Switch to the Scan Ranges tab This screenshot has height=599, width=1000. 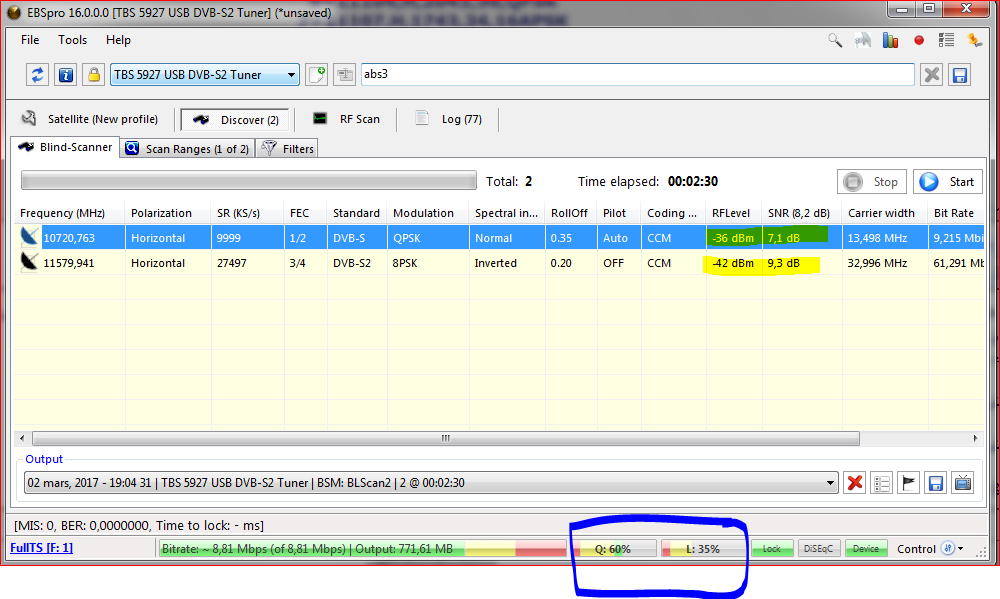point(187,149)
